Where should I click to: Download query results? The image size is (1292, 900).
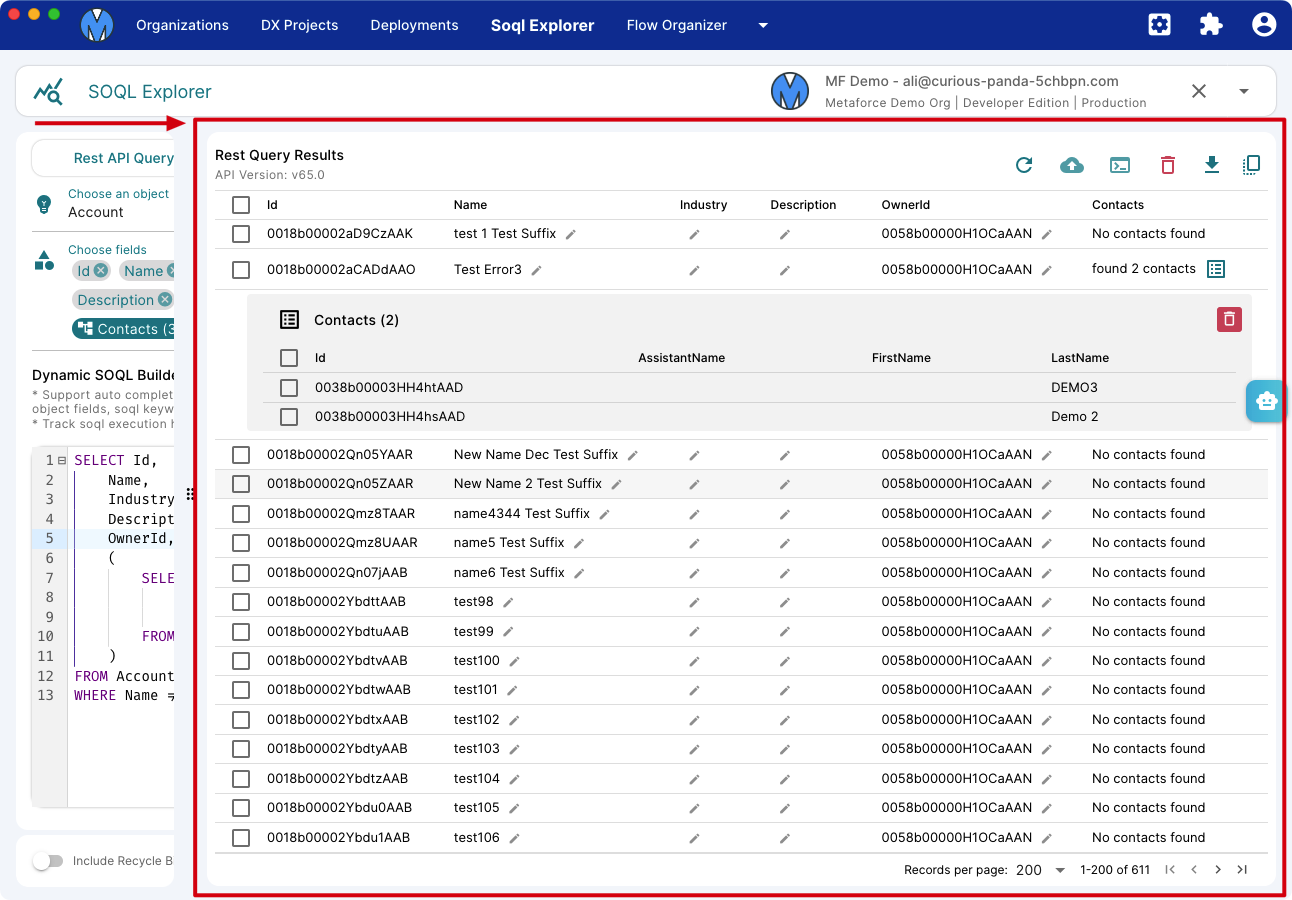(x=1212, y=165)
